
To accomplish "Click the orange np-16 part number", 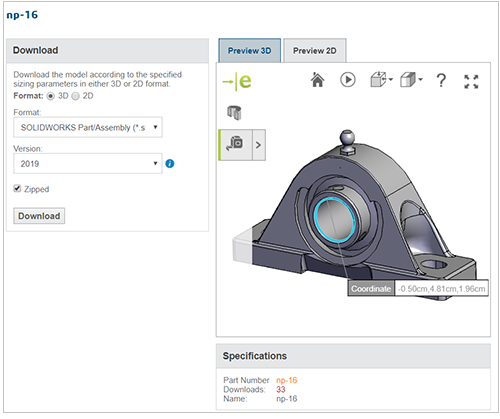I will 286,380.
